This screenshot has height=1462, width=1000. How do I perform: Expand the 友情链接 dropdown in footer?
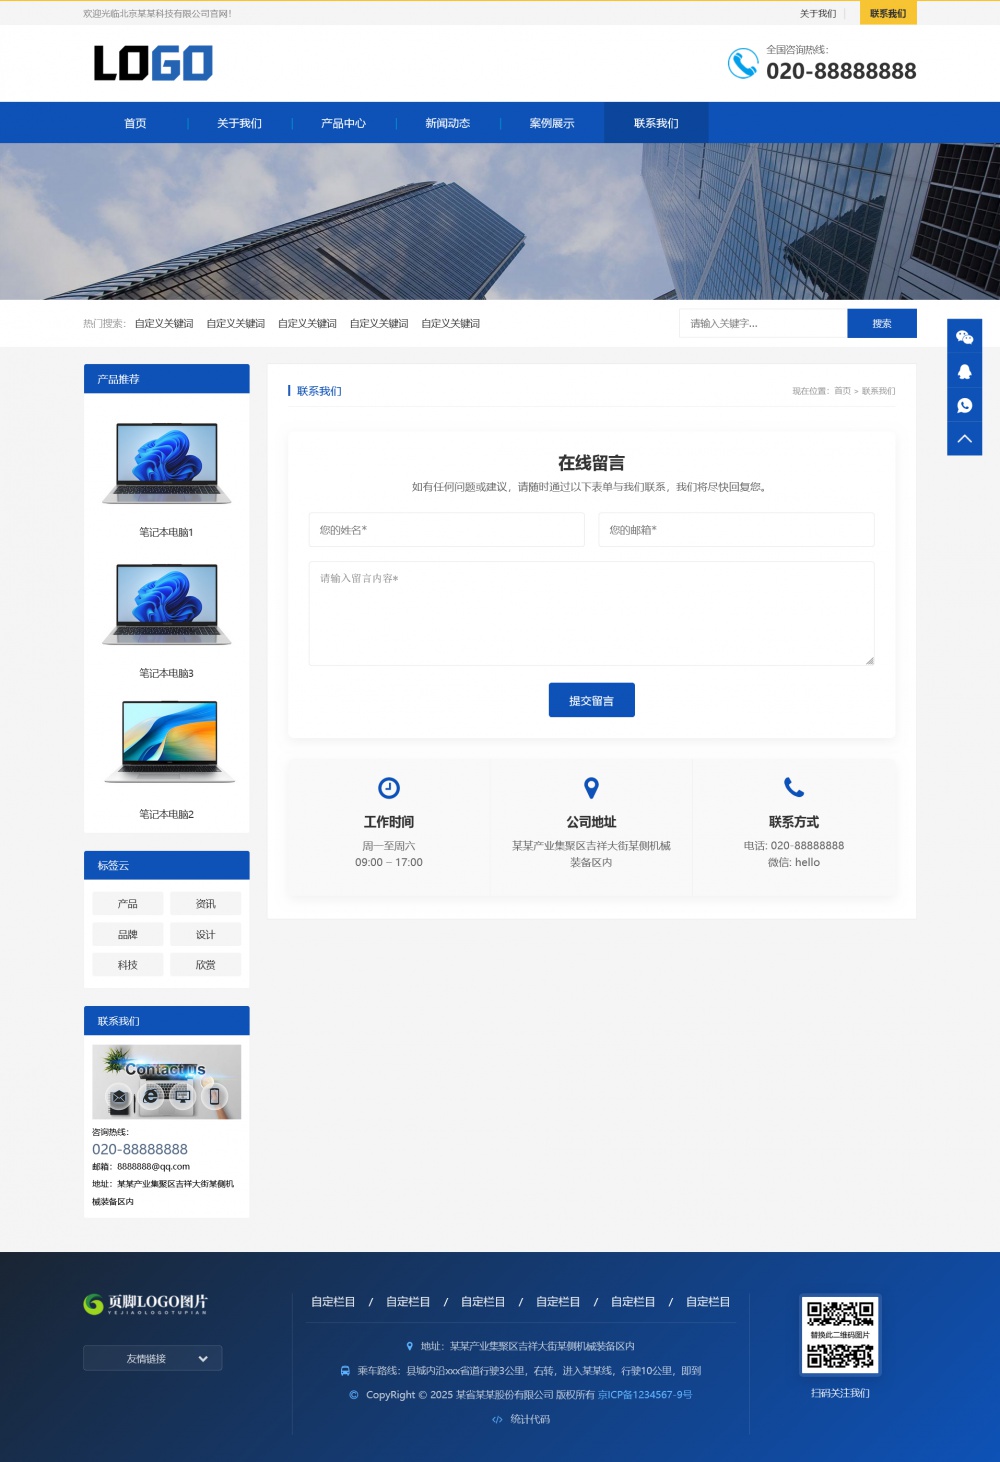(x=153, y=1358)
